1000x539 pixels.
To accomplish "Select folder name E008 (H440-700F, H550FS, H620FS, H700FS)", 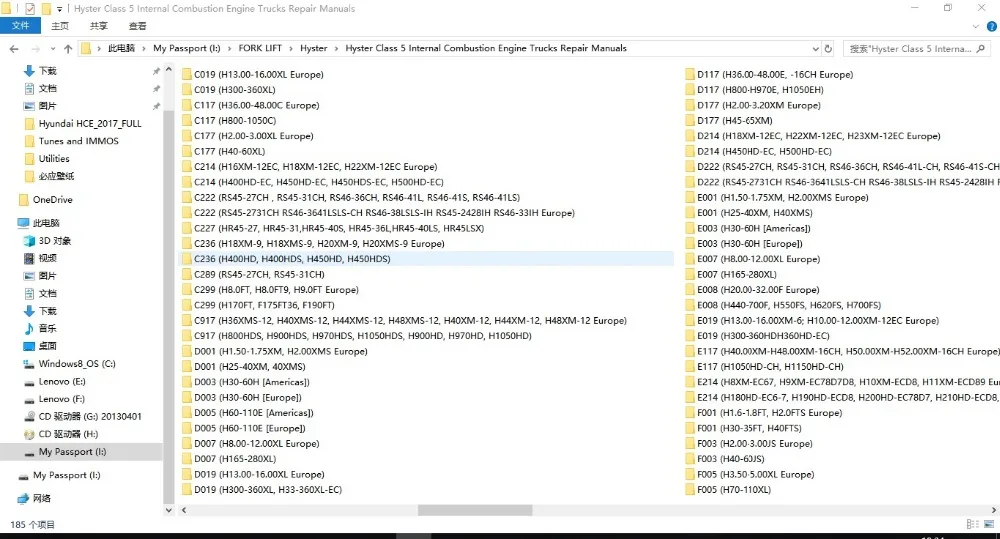I will [789, 305].
